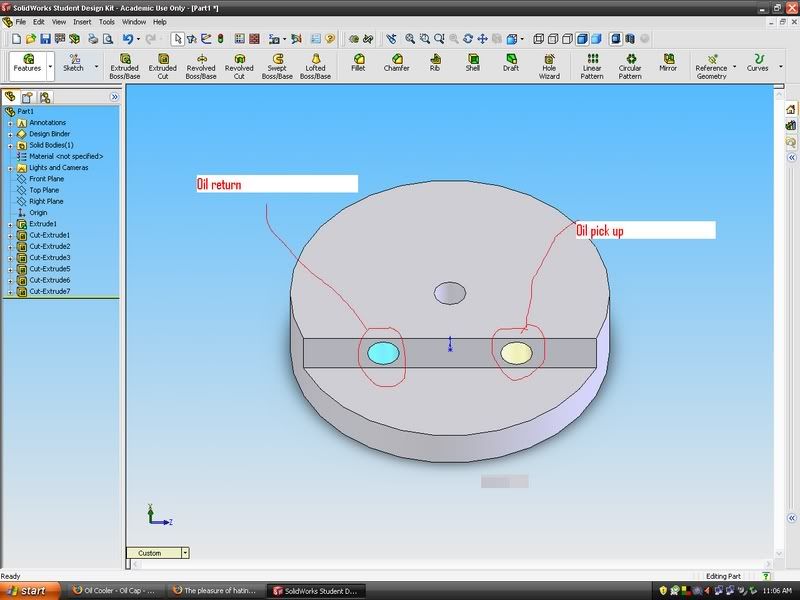Select the Chamfer tool

coord(396,63)
